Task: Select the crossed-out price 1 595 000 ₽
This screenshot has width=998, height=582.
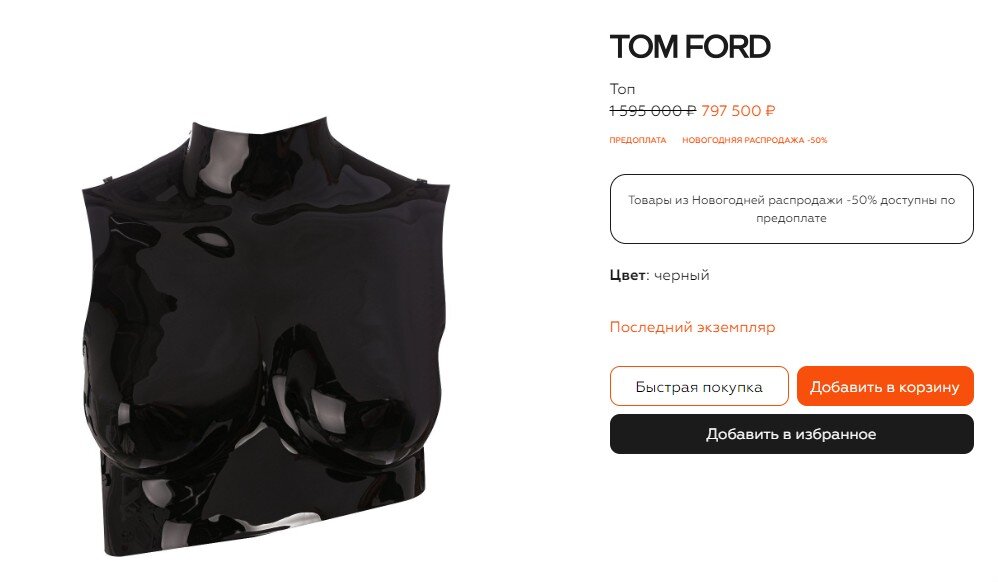Action: tap(652, 111)
